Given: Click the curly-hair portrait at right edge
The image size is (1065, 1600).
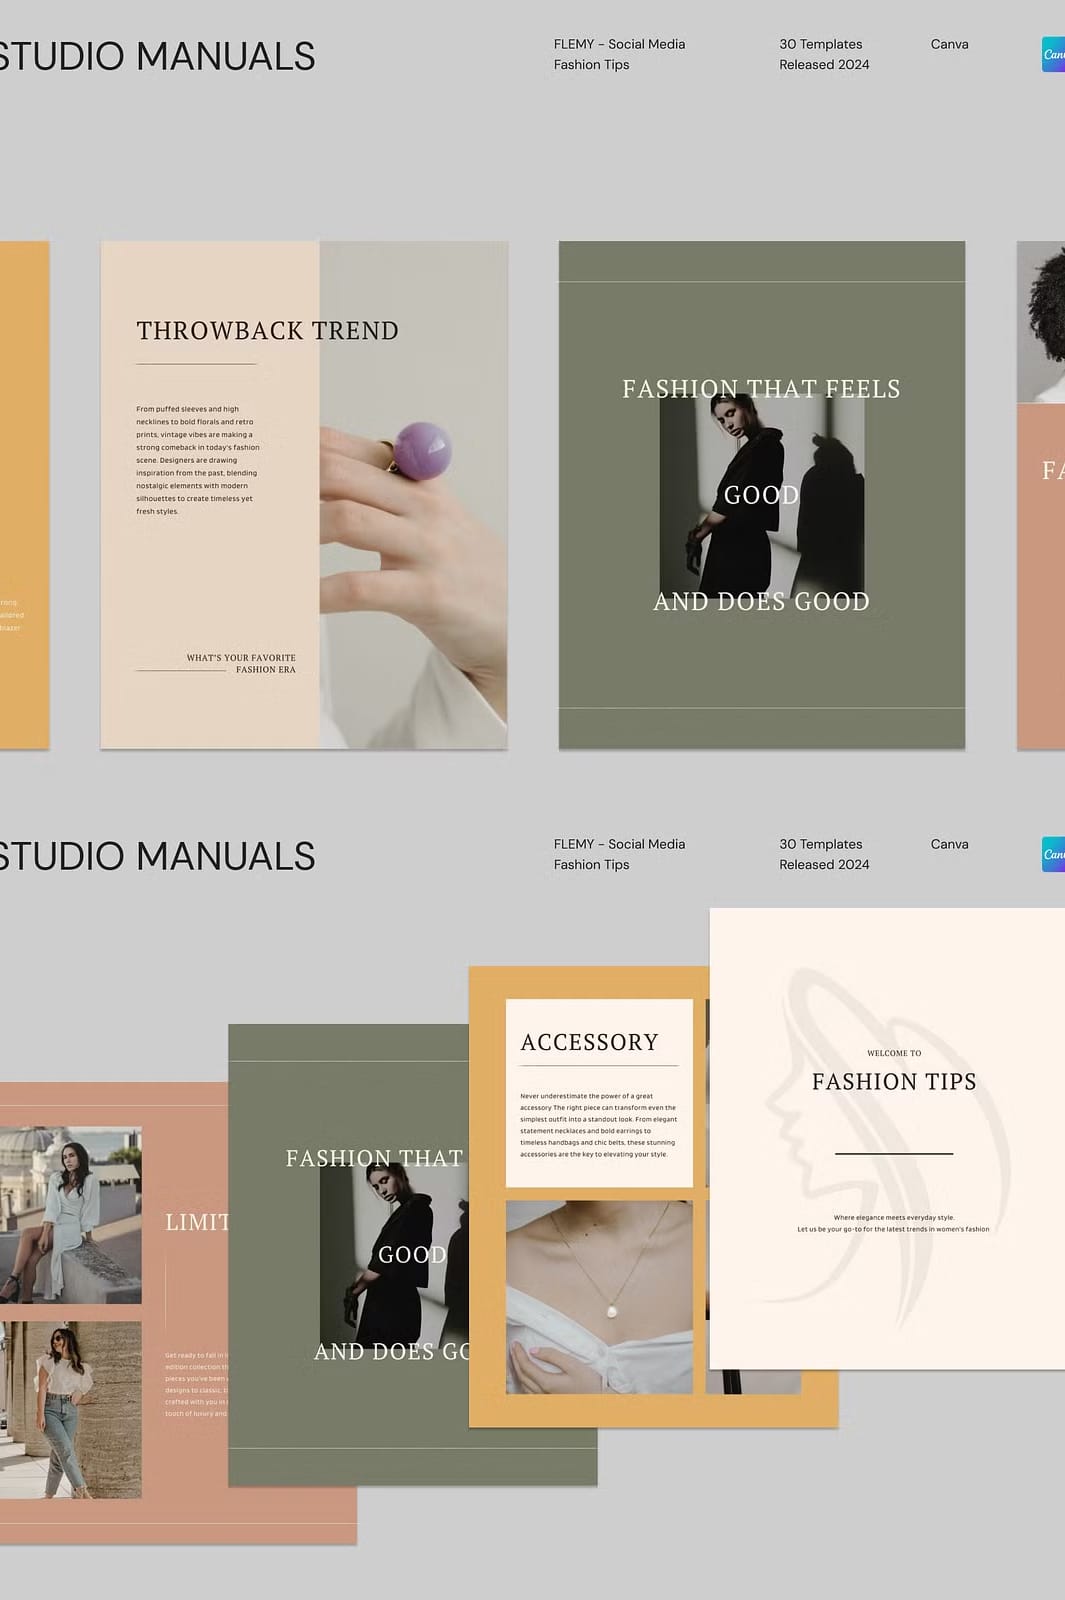Looking at the screenshot, I should [x=1041, y=322].
